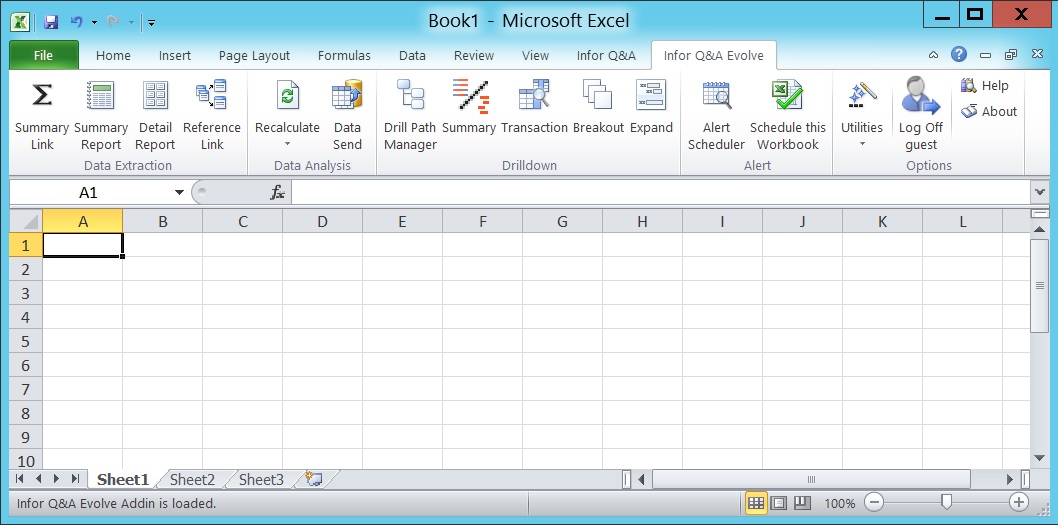The height and width of the screenshot is (526, 1058).
Task: Open the Page Layout tab
Action: tap(254, 56)
